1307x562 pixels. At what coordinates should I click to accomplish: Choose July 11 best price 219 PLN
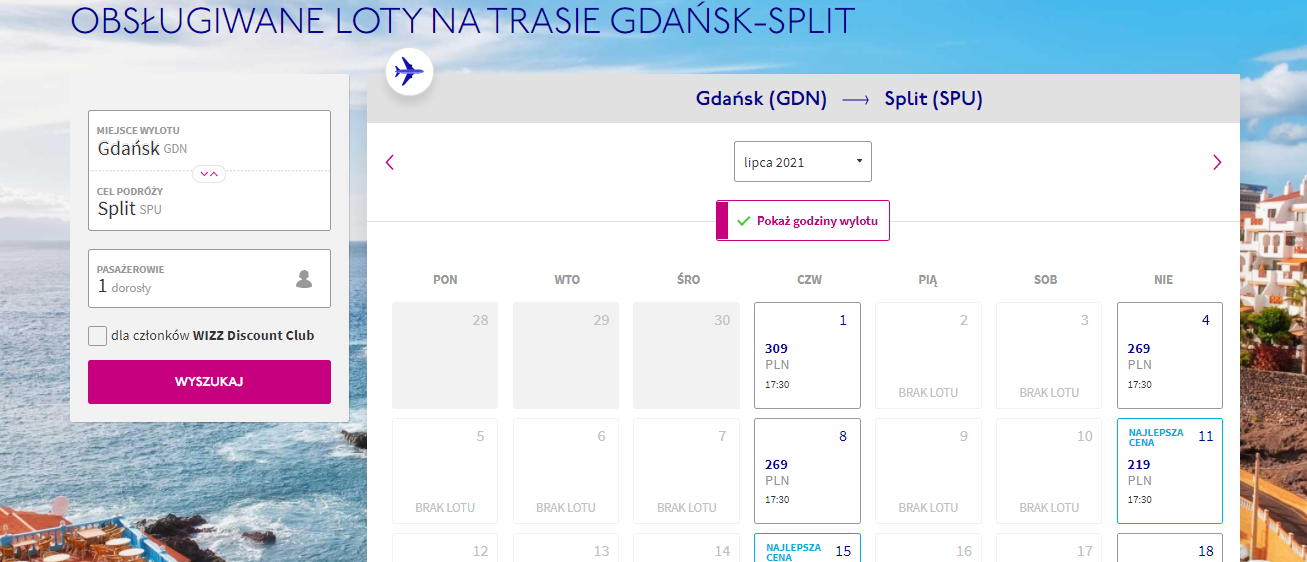(1169, 471)
